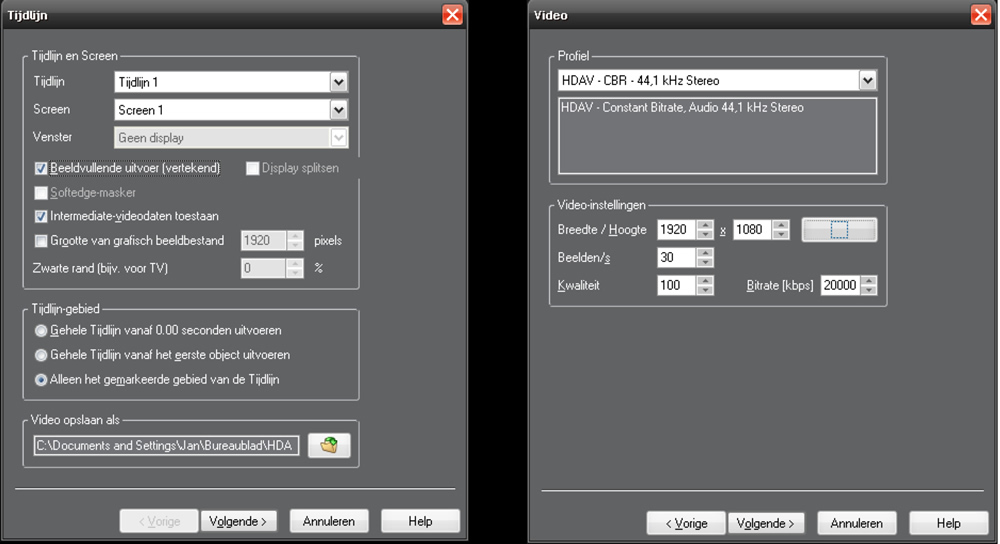This screenshot has width=1000, height=544.
Task: Select Gehele Tijdlijn vanaf 0.00 seconden uitvoeren
Action: 41,330
